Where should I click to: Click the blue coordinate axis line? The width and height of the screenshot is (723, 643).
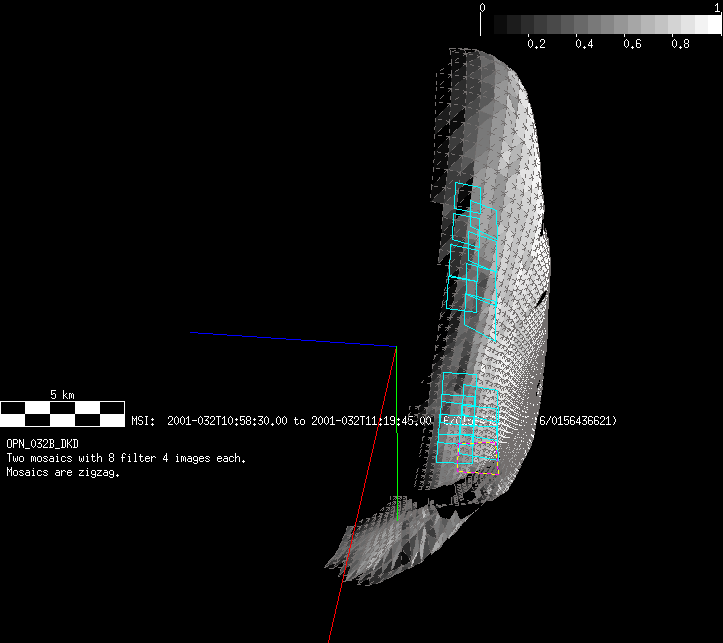290,339
